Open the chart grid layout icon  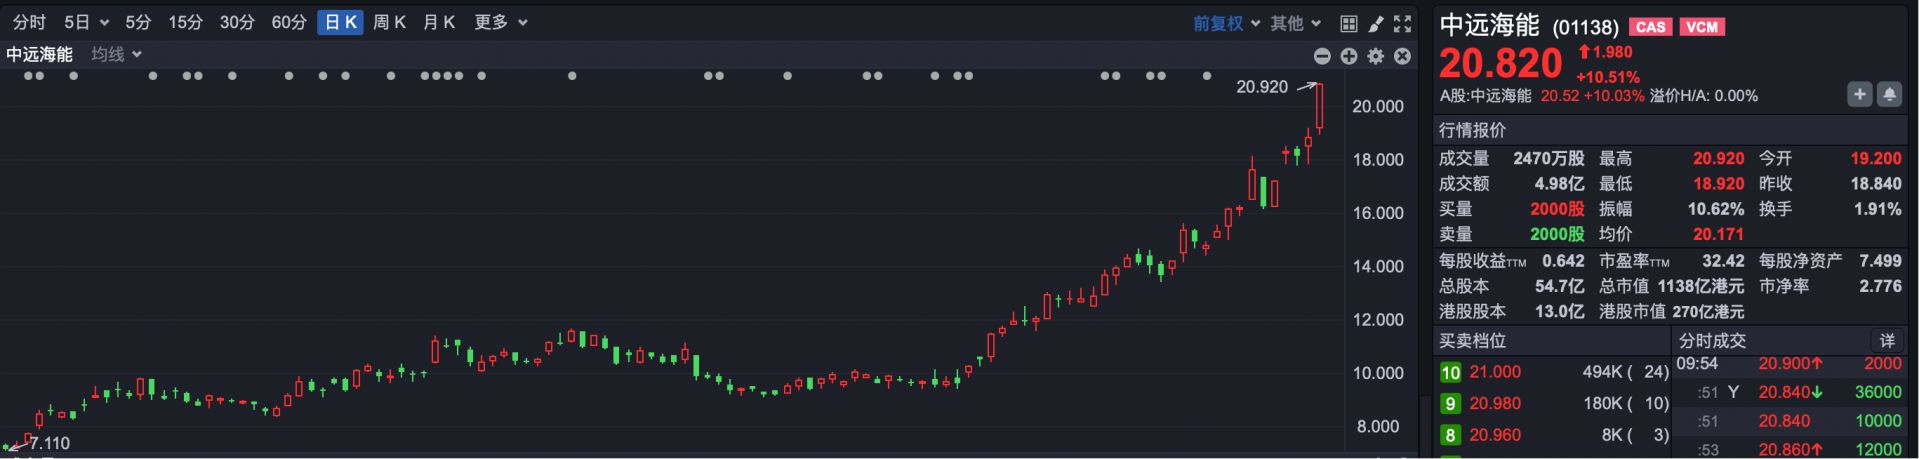click(1348, 23)
